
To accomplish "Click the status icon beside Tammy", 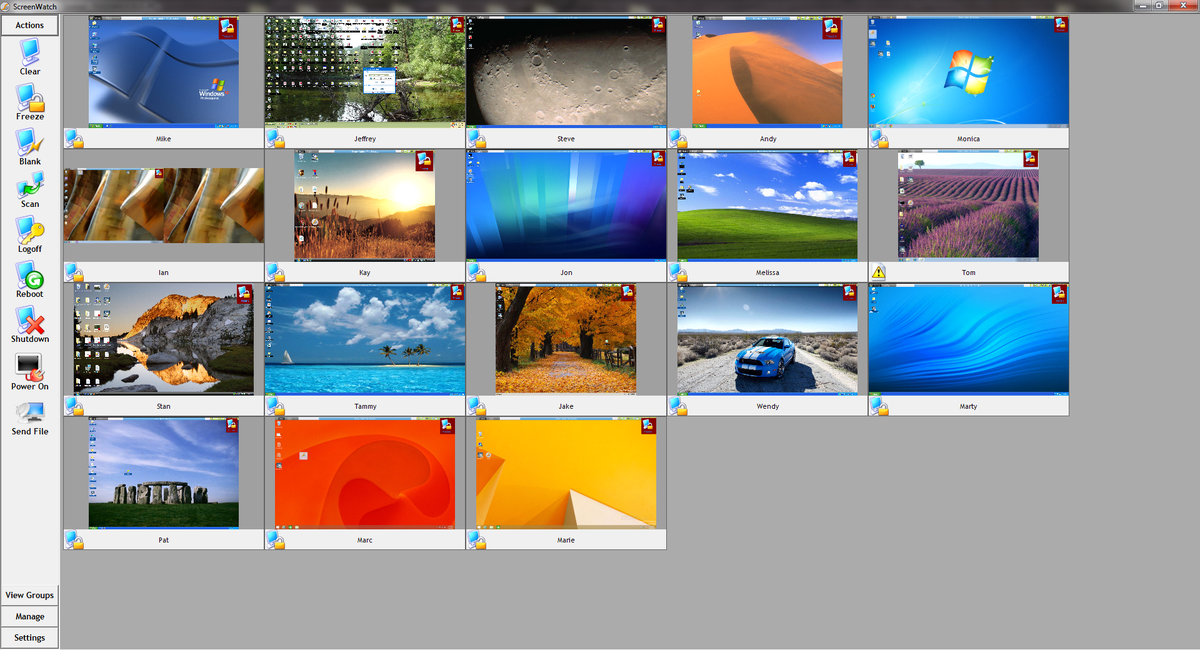I will click(275, 406).
